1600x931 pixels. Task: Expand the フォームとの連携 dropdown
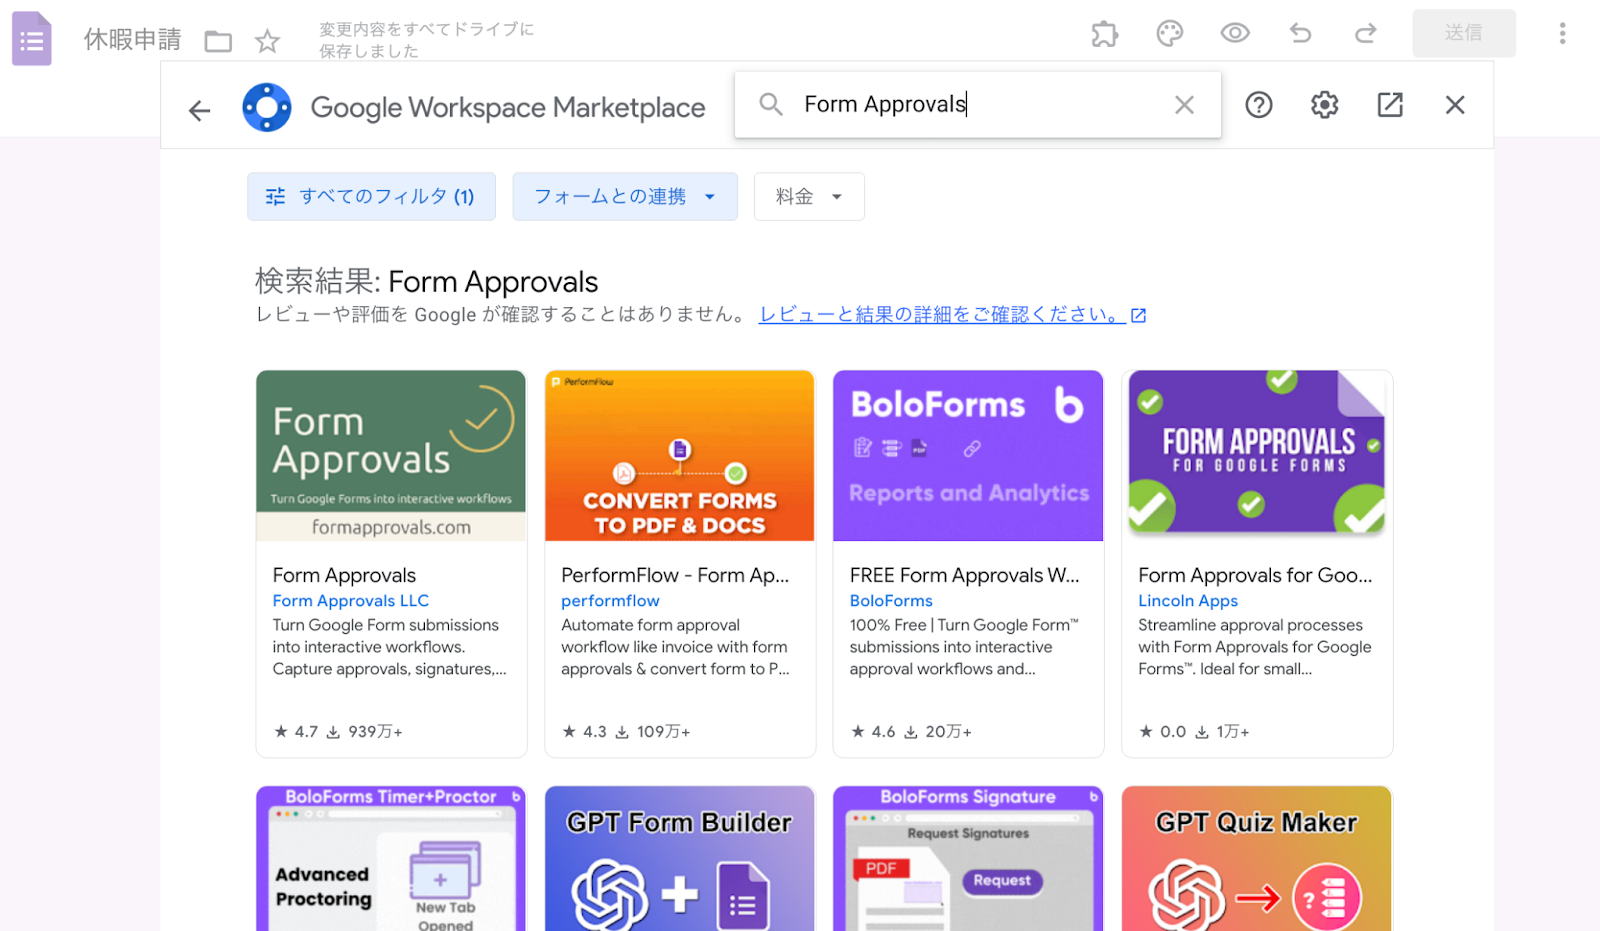coord(624,197)
